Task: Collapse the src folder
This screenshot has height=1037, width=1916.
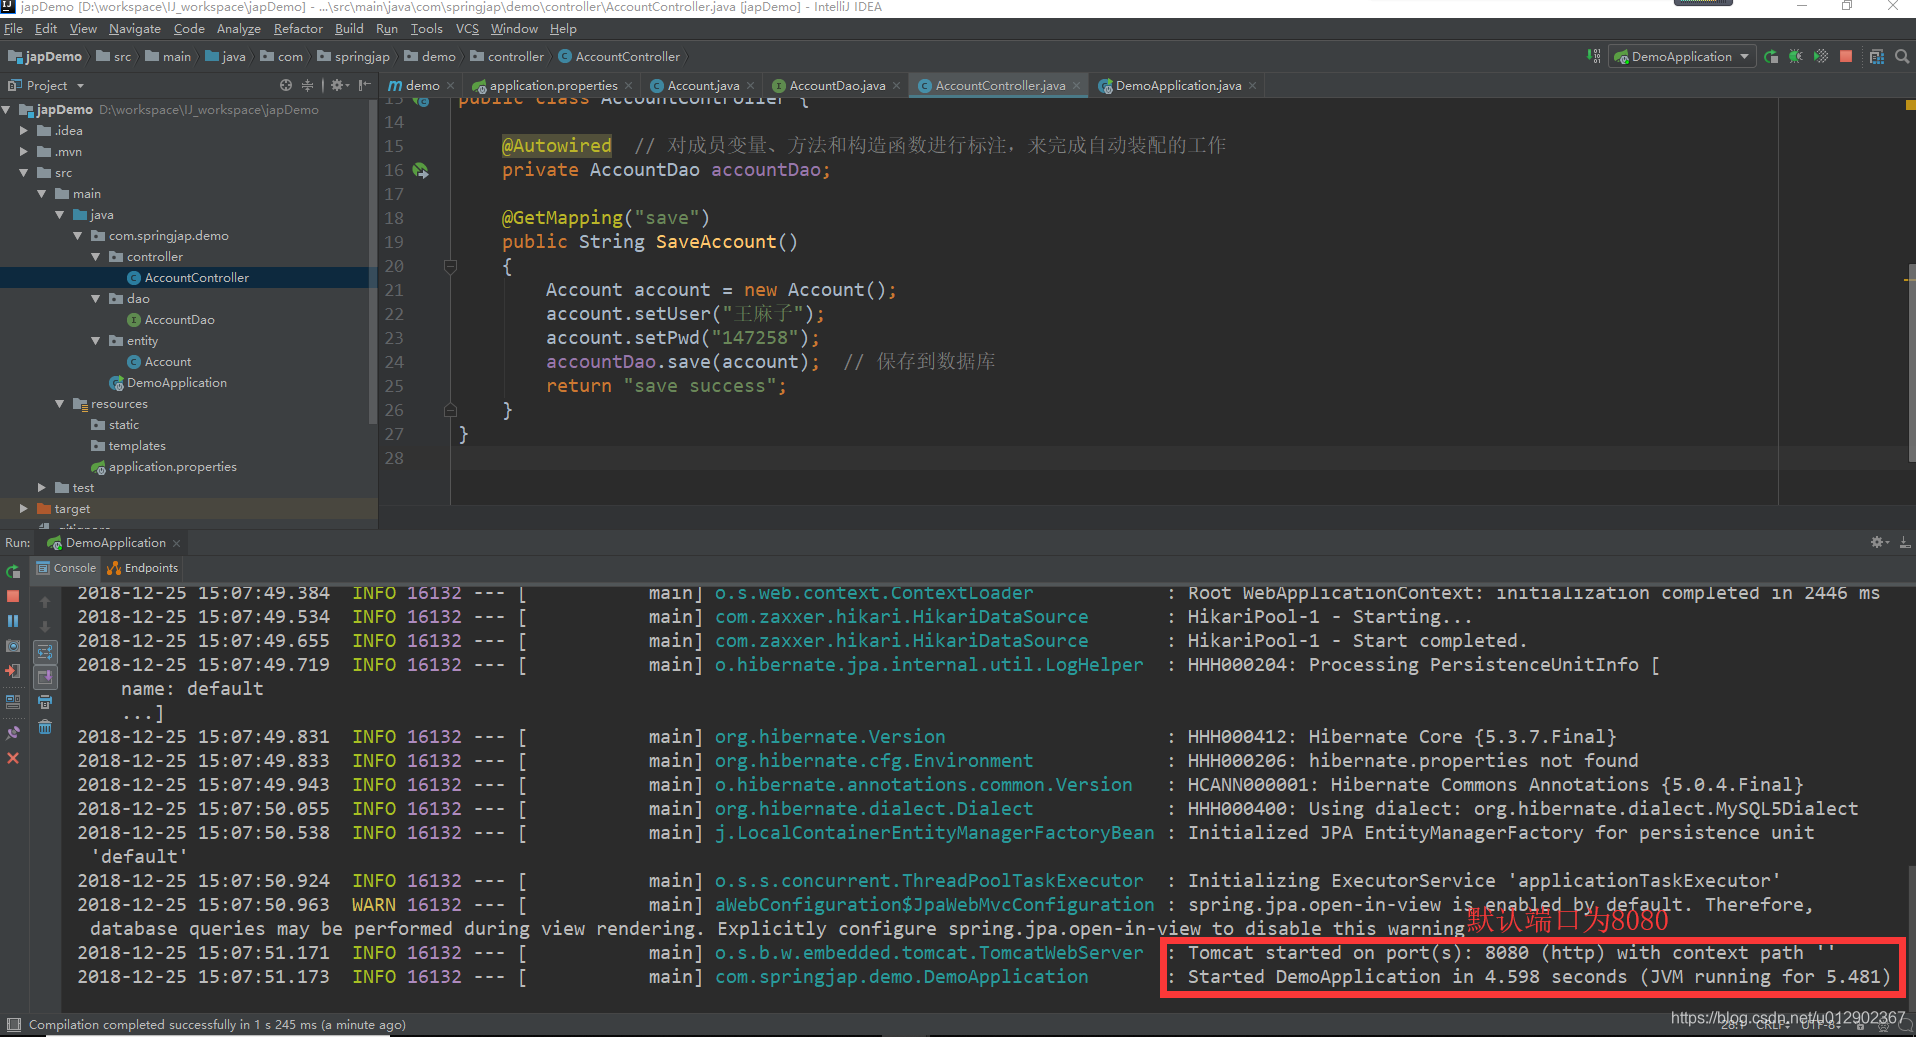Action: 24,173
